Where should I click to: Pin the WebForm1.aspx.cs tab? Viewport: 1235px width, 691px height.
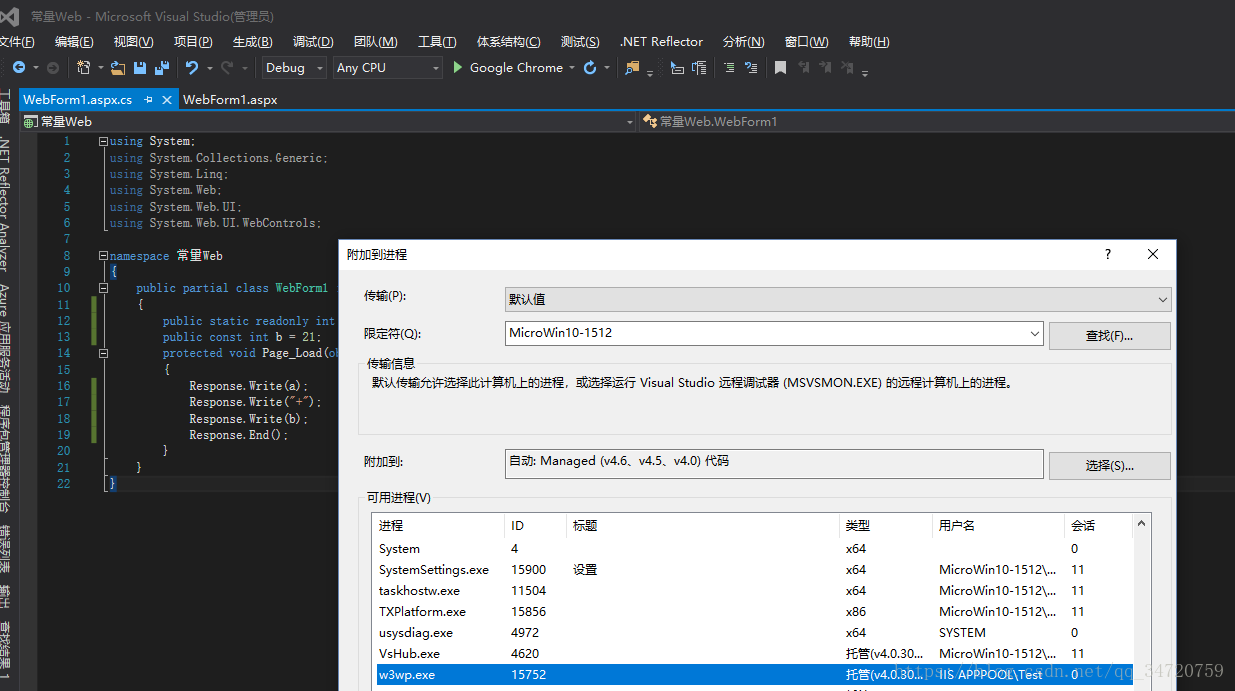point(149,100)
